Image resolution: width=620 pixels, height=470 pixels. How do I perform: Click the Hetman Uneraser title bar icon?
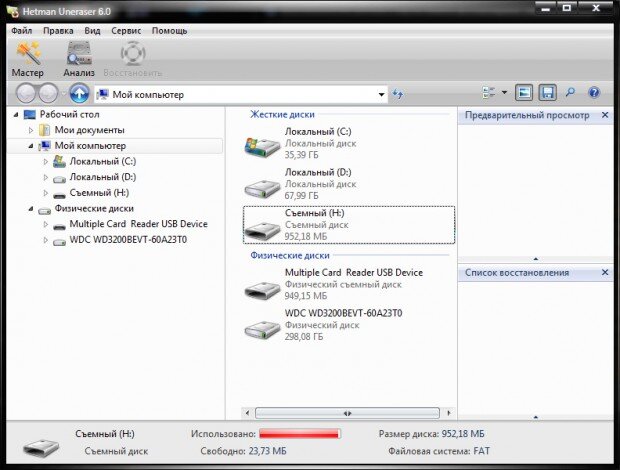coord(13,11)
